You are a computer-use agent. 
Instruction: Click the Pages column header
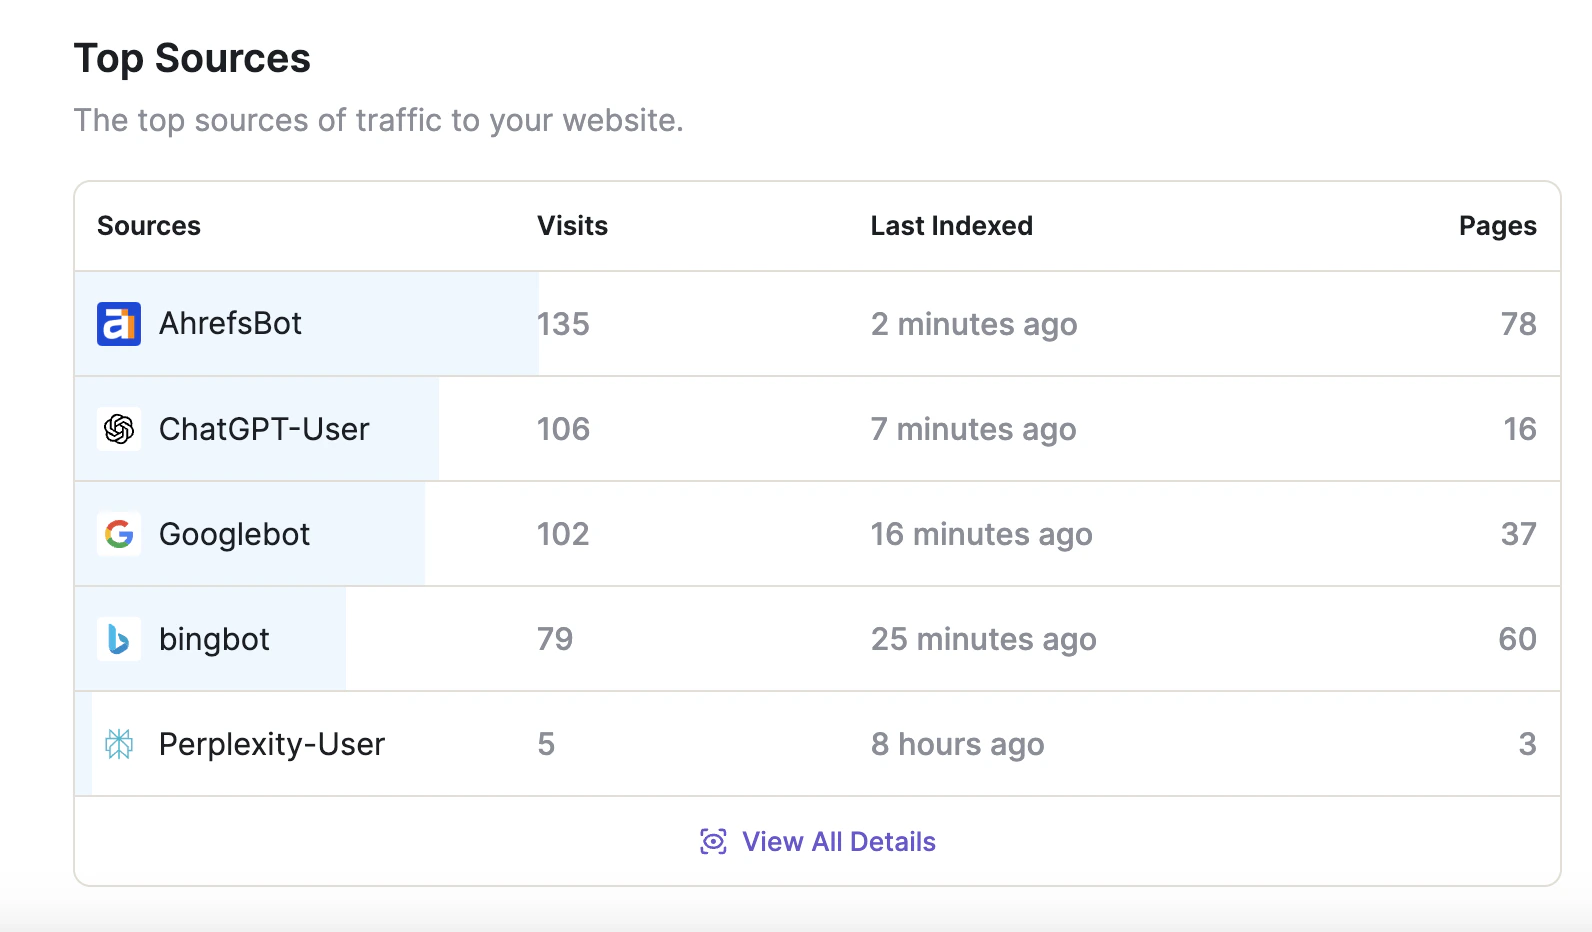1497,226
